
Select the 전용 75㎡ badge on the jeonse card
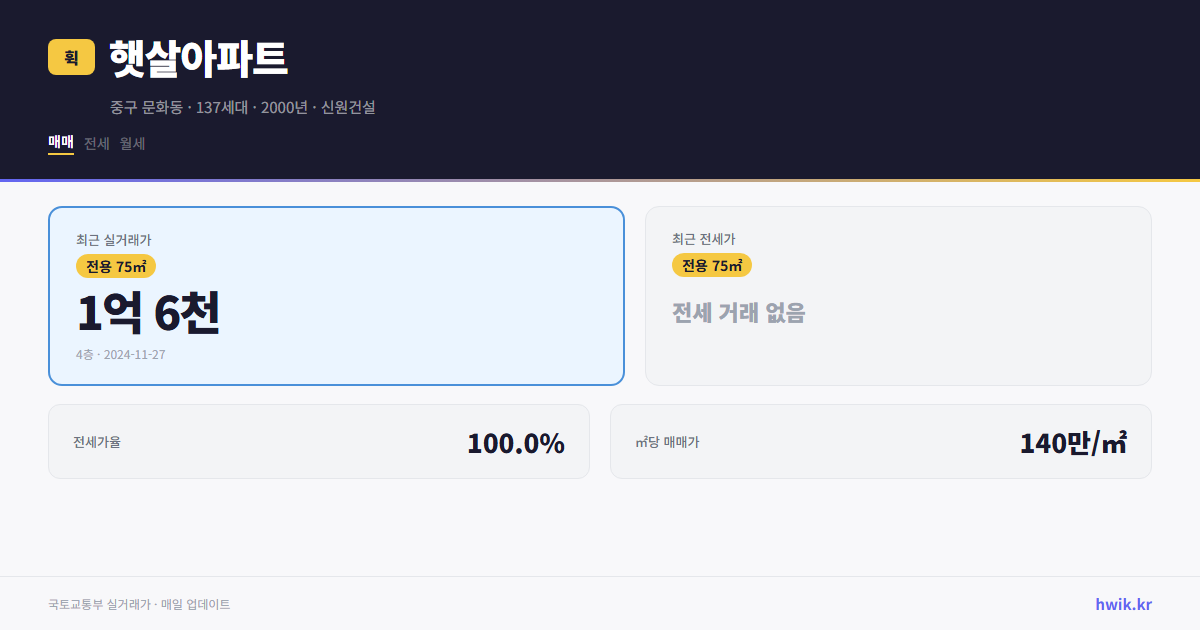[712, 265]
